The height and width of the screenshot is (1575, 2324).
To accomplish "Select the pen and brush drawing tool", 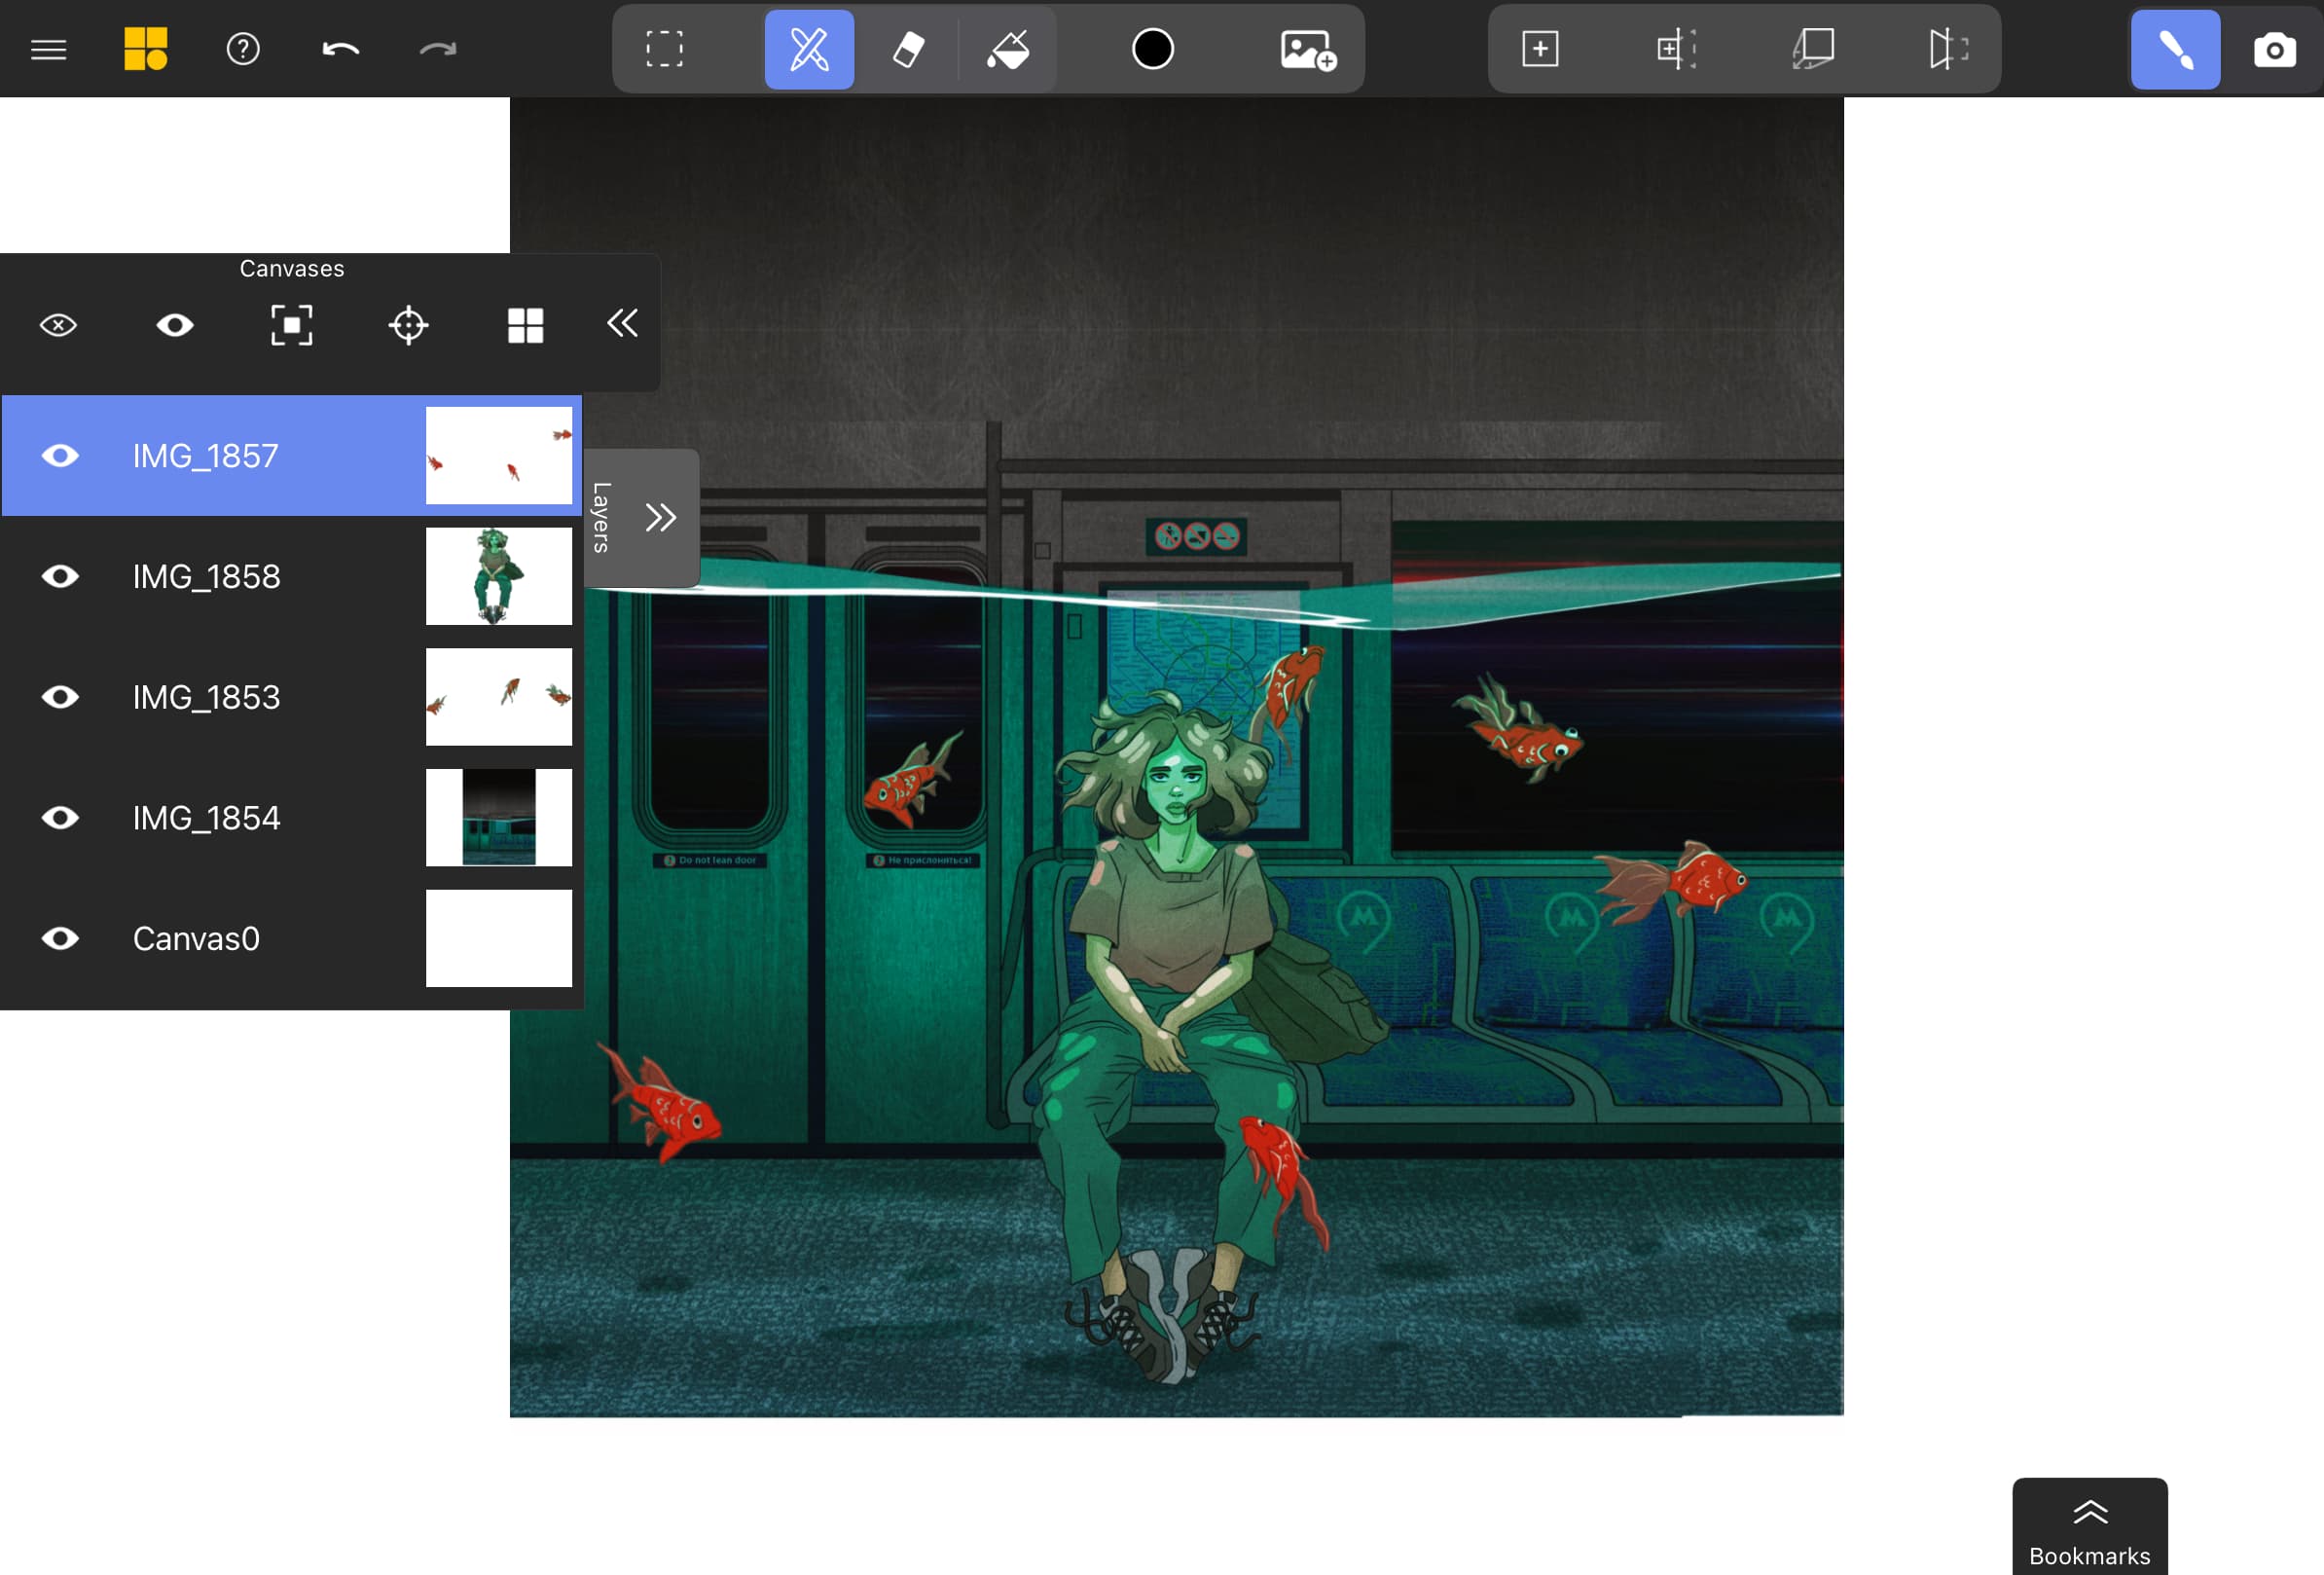I will pyautogui.click(x=809, y=49).
